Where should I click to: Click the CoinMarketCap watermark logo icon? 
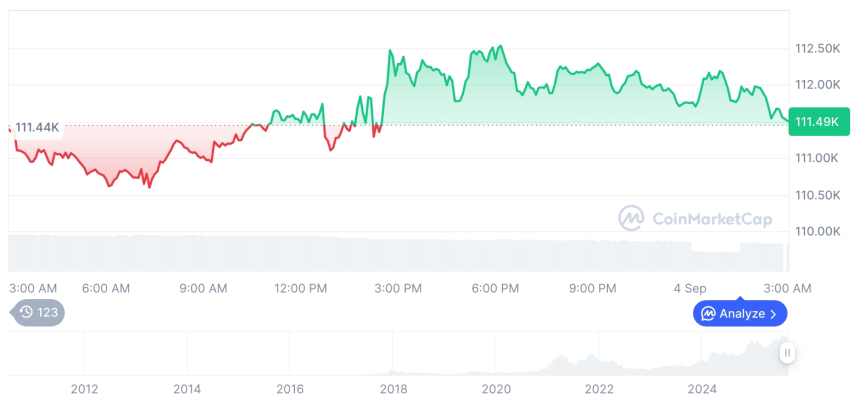[631, 218]
